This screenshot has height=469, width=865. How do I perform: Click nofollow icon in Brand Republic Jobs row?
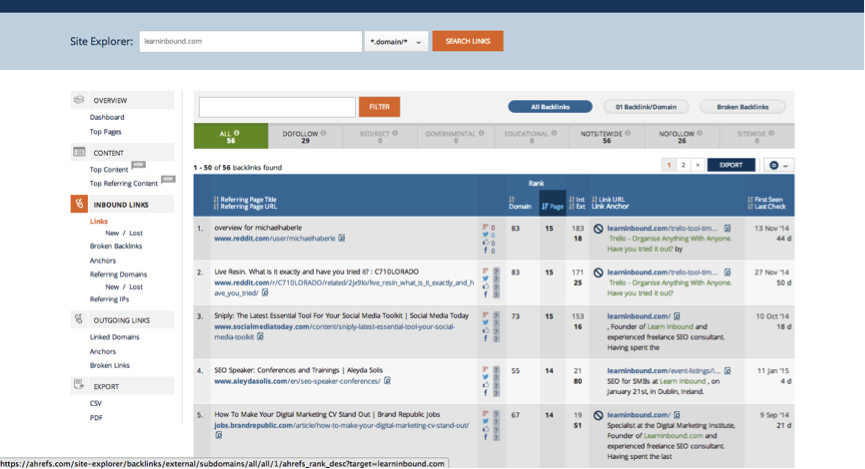598,415
